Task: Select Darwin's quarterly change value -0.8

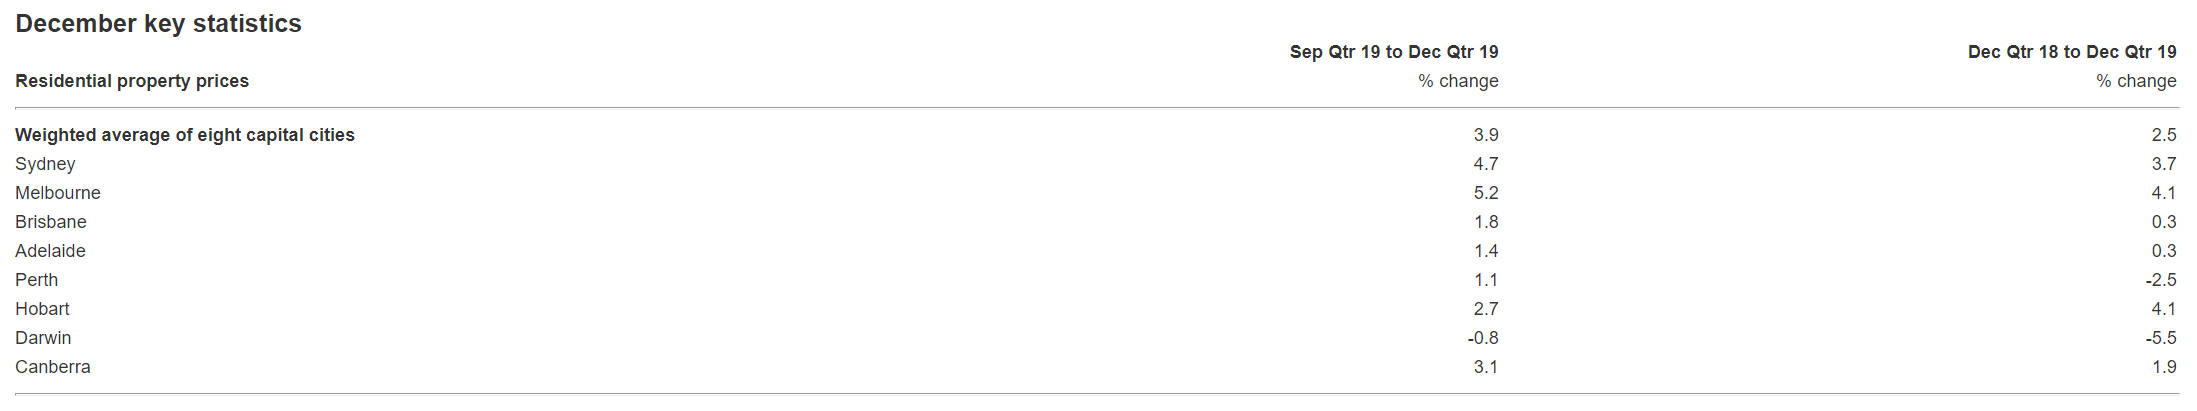Action: coord(1483,338)
